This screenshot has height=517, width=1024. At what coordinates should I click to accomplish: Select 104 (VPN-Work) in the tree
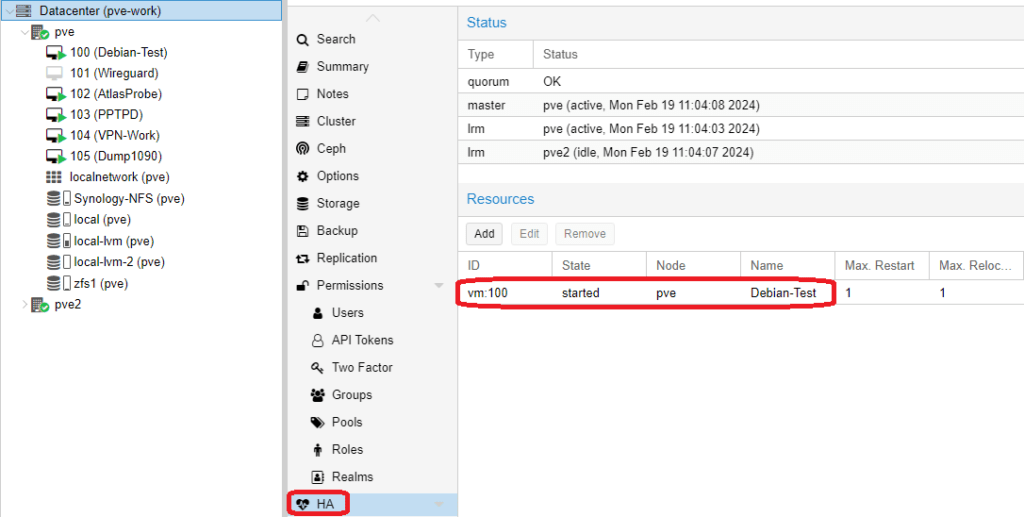pyautogui.click(x=115, y=136)
